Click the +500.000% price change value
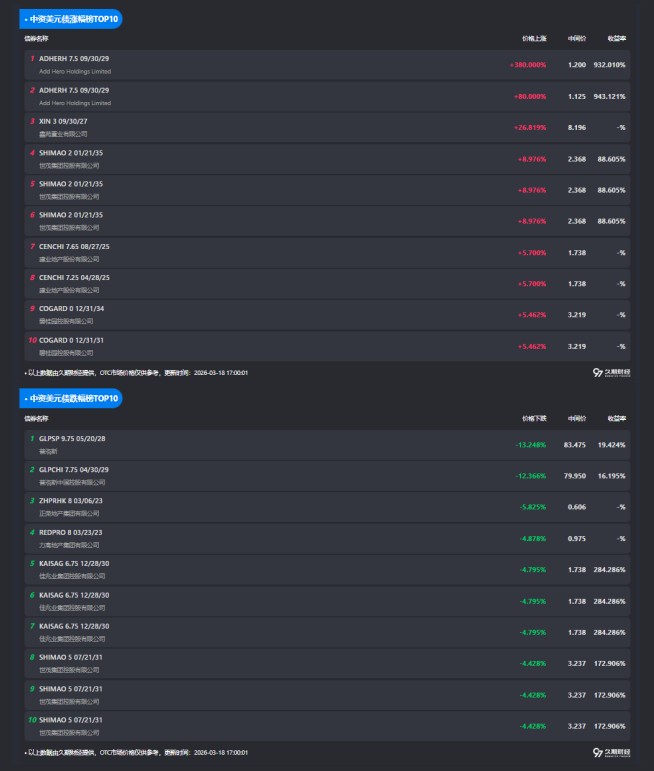Image resolution: width=654 pixels, height=771 pixels. 527,65
